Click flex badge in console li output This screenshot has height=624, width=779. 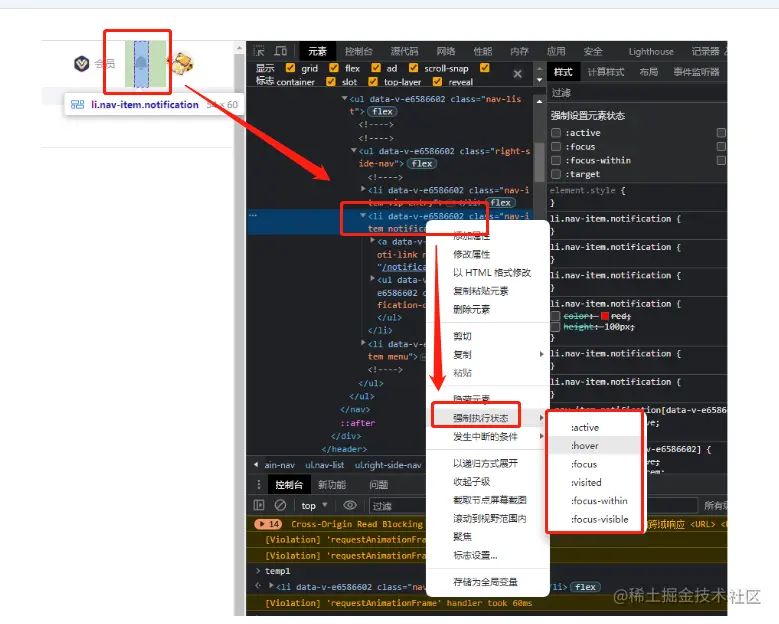click(x=585, y=587)
